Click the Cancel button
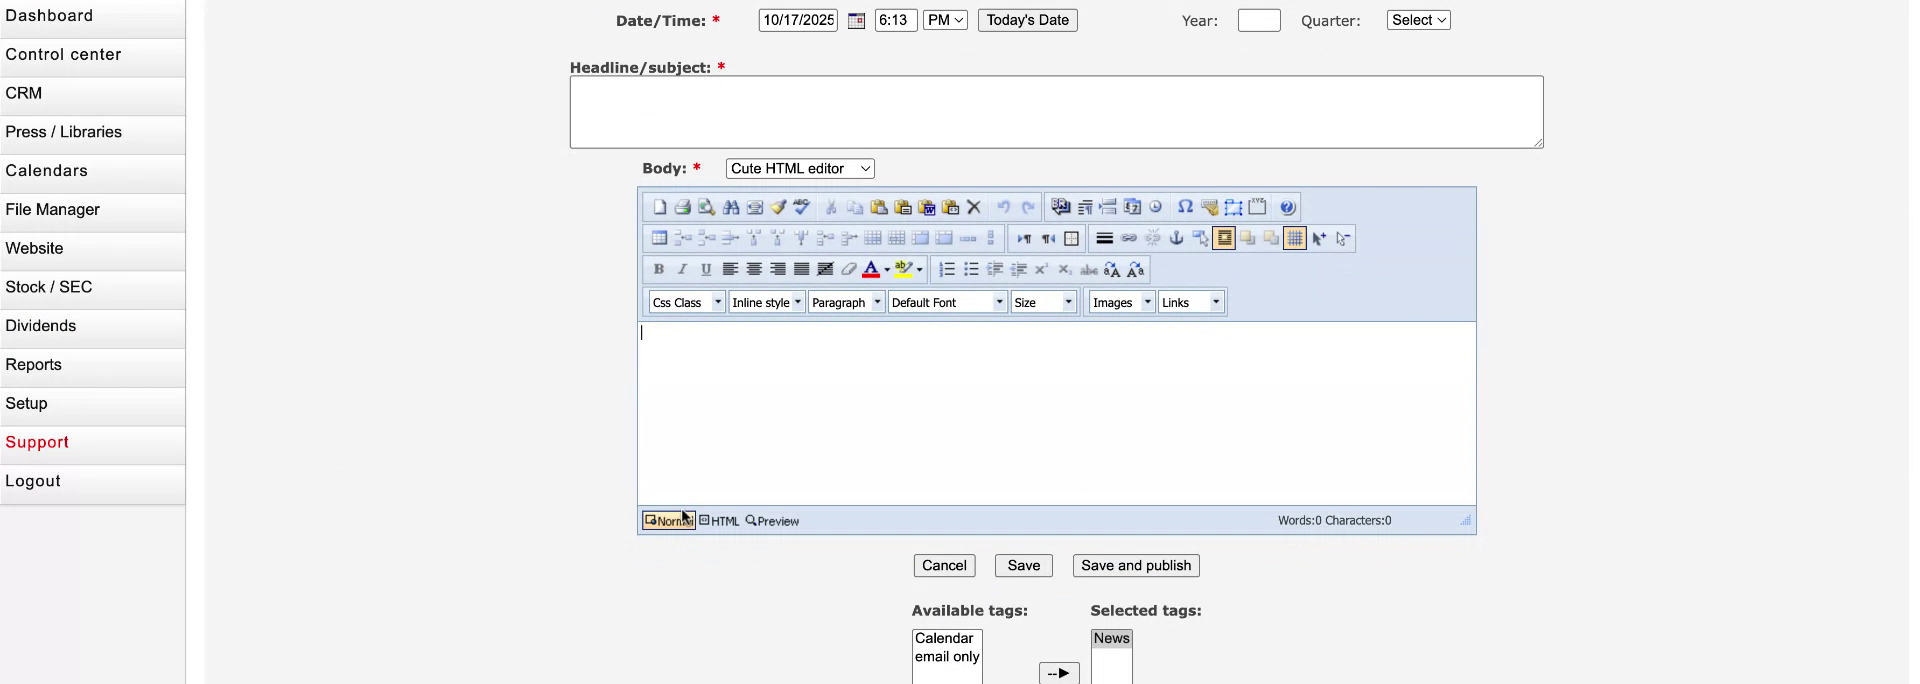Viewport: 1920px width, 684px height. (944, 566)
